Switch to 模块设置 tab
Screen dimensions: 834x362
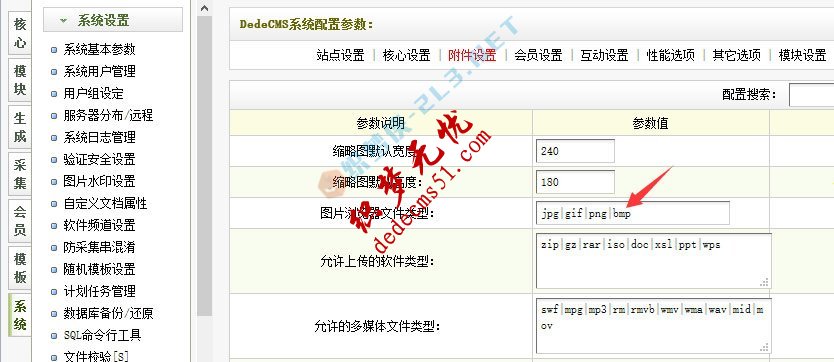point(802,55)
